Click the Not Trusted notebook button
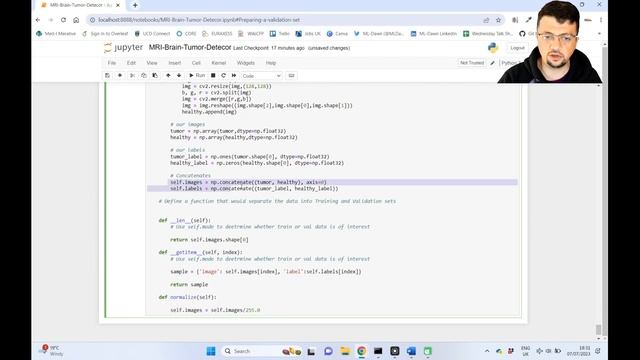640x360 pixels. pos(472,63)
